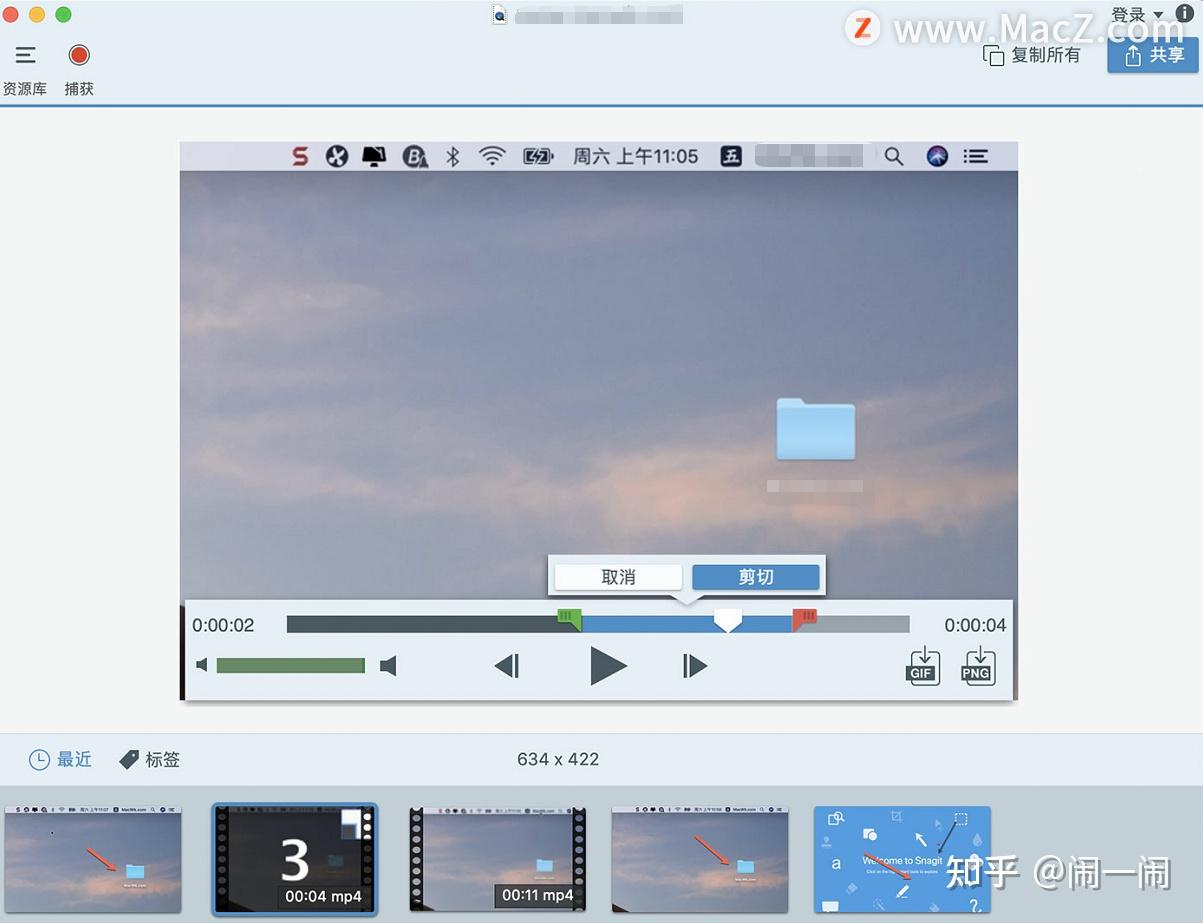
Task: Play the video
Action: (x=608, y=665)
